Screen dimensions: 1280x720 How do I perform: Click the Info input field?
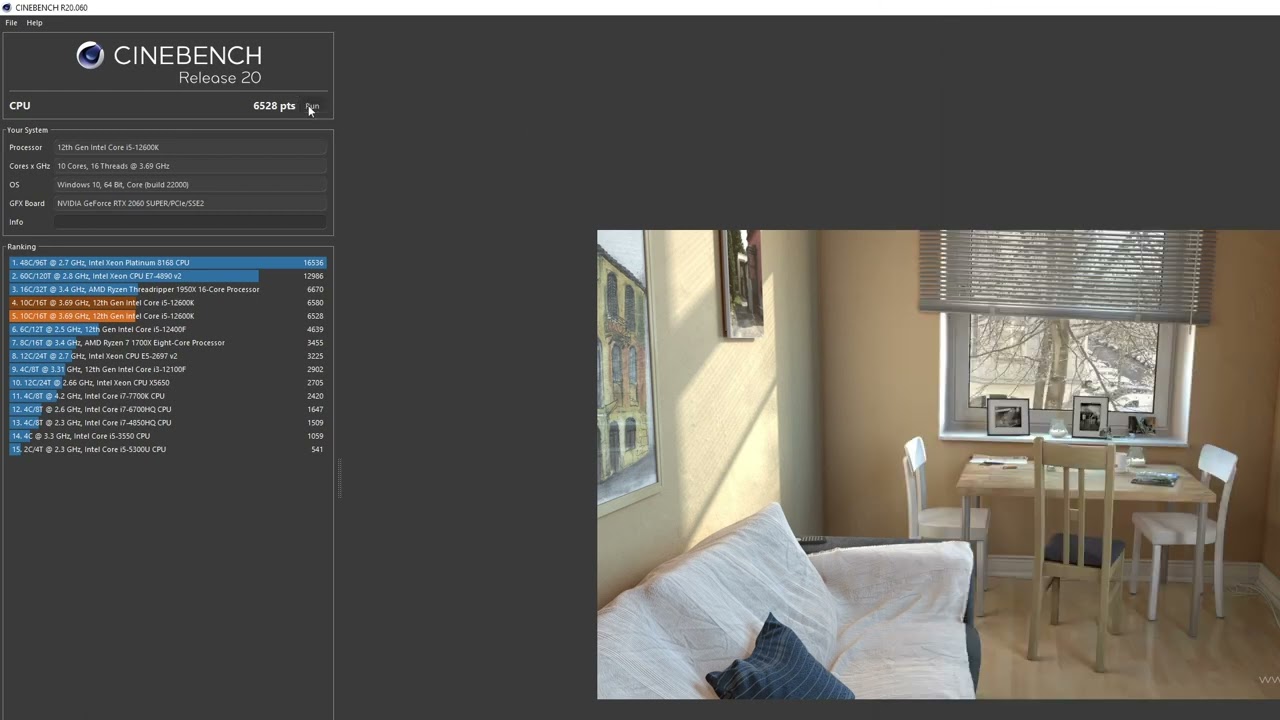[190, 222]
